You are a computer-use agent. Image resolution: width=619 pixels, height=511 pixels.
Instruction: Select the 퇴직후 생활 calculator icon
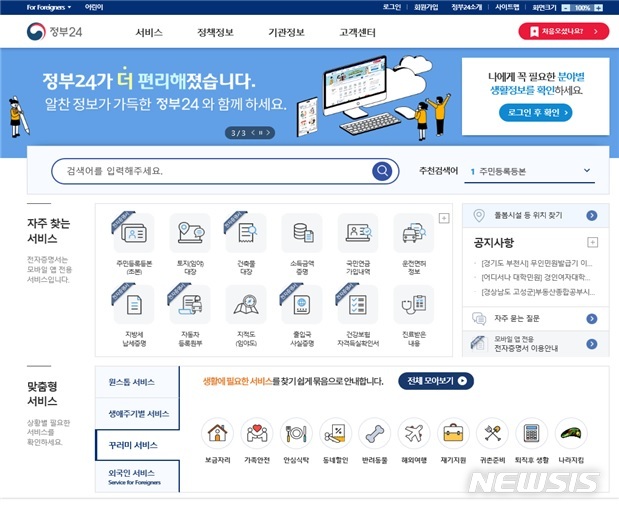coord(532,433)
